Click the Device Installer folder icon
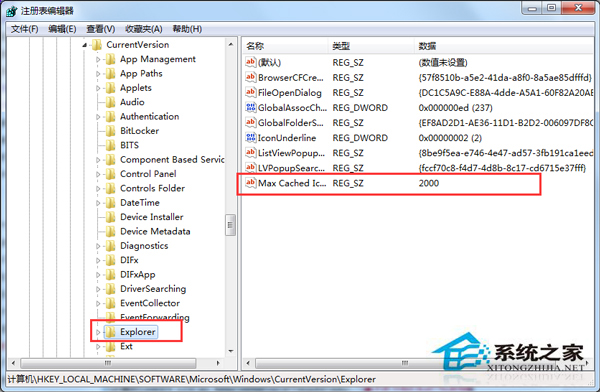 (x=110, y=217)
